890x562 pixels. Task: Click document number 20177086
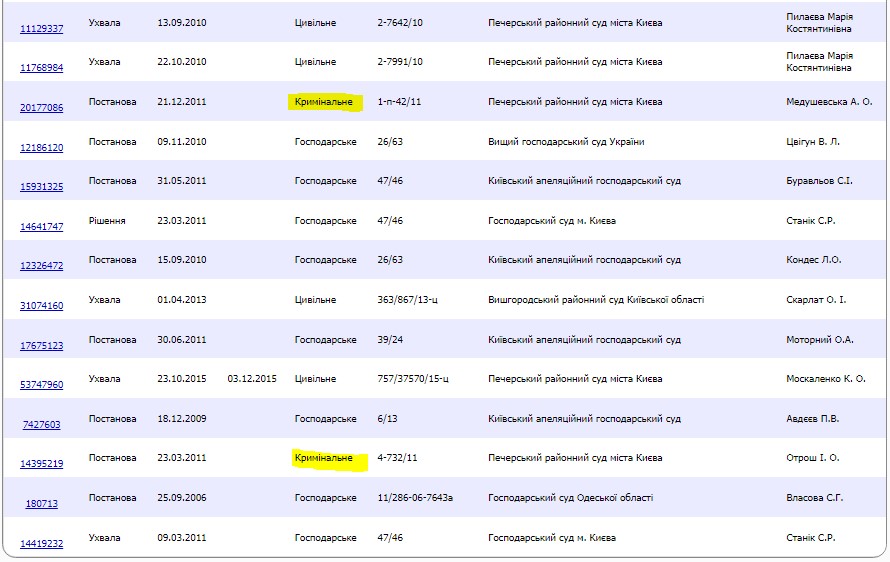tap(41, 108)
